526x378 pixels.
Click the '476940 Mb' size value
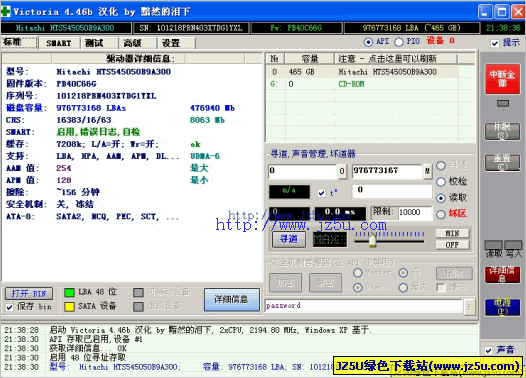pos(212,108)
